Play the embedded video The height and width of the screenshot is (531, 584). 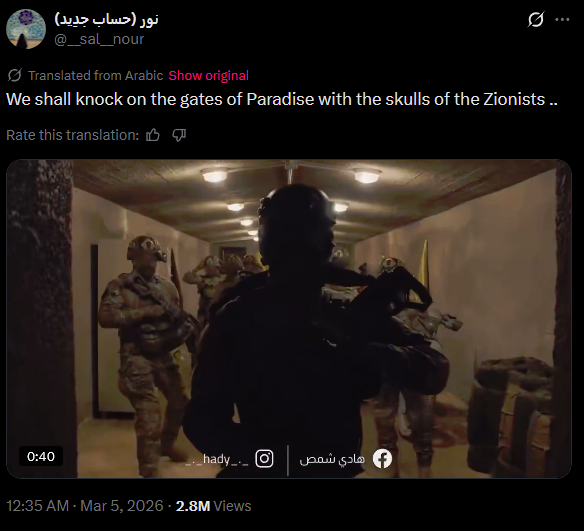289,319
